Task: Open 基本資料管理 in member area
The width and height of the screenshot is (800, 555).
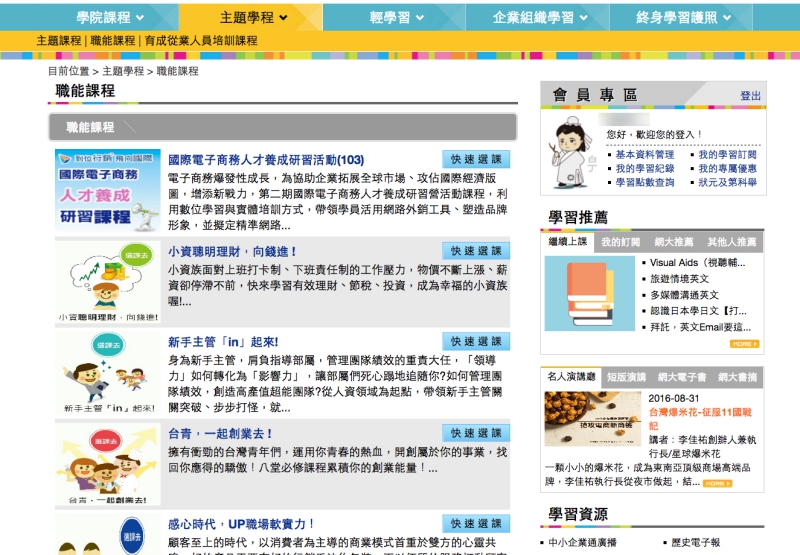Action: point(644,155)
